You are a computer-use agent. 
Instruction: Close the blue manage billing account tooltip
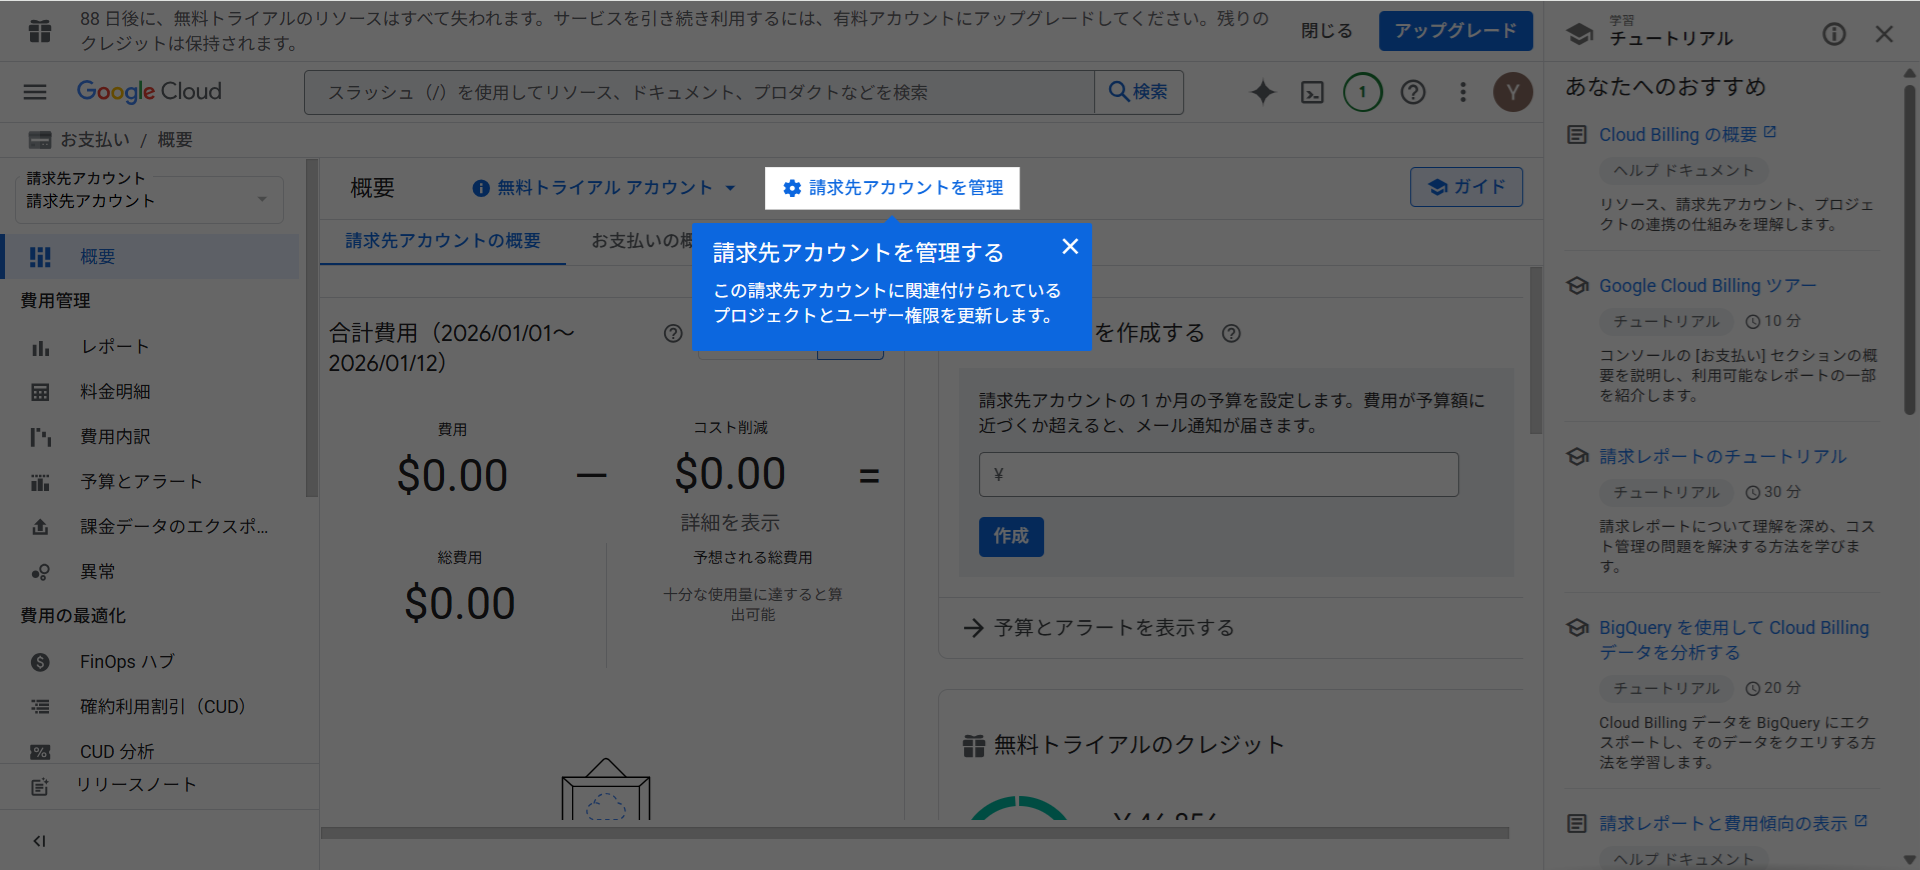pyautogui.click(x=1070, y=247)
